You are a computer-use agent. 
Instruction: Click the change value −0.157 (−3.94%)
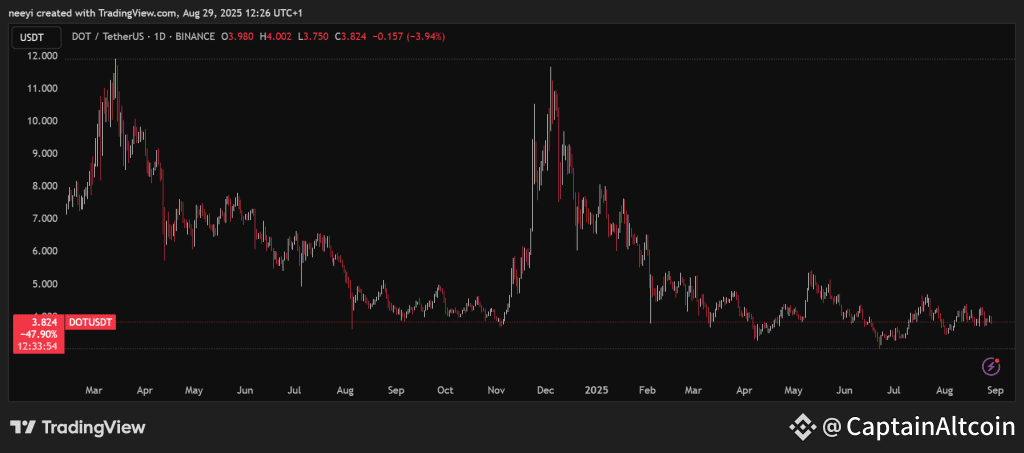coord(408,37)
